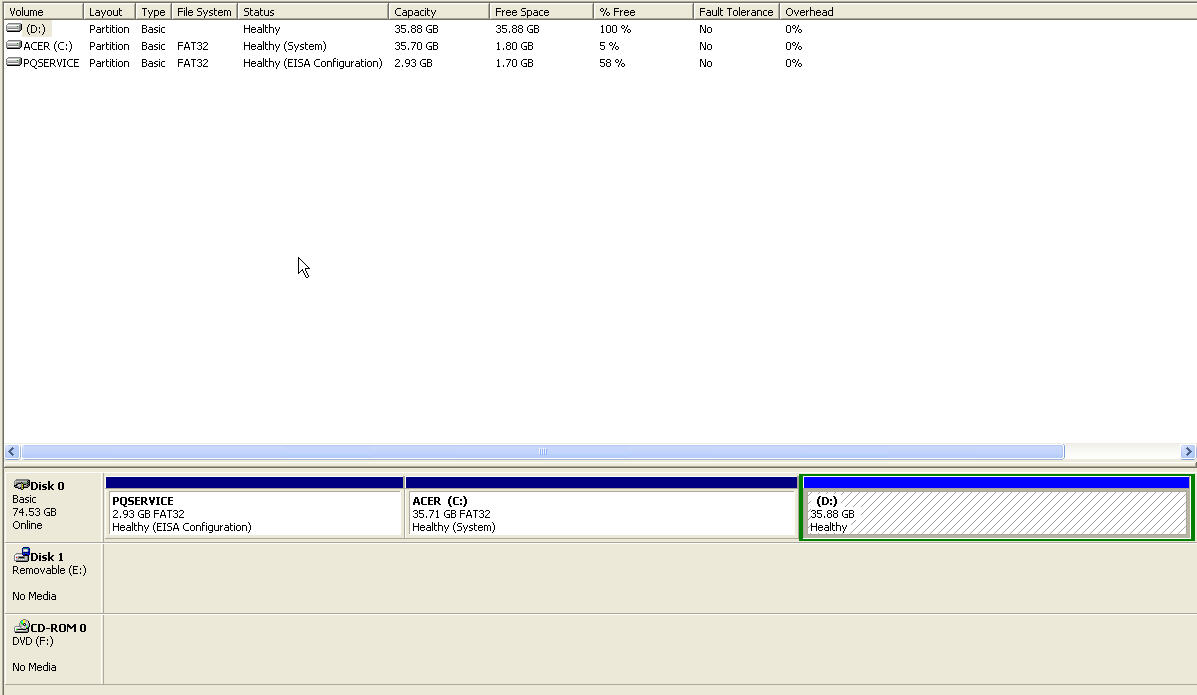Click the ACER (C:) volume drive icon
This screenshot has height=695, width=1197.
tap(14, 45)
